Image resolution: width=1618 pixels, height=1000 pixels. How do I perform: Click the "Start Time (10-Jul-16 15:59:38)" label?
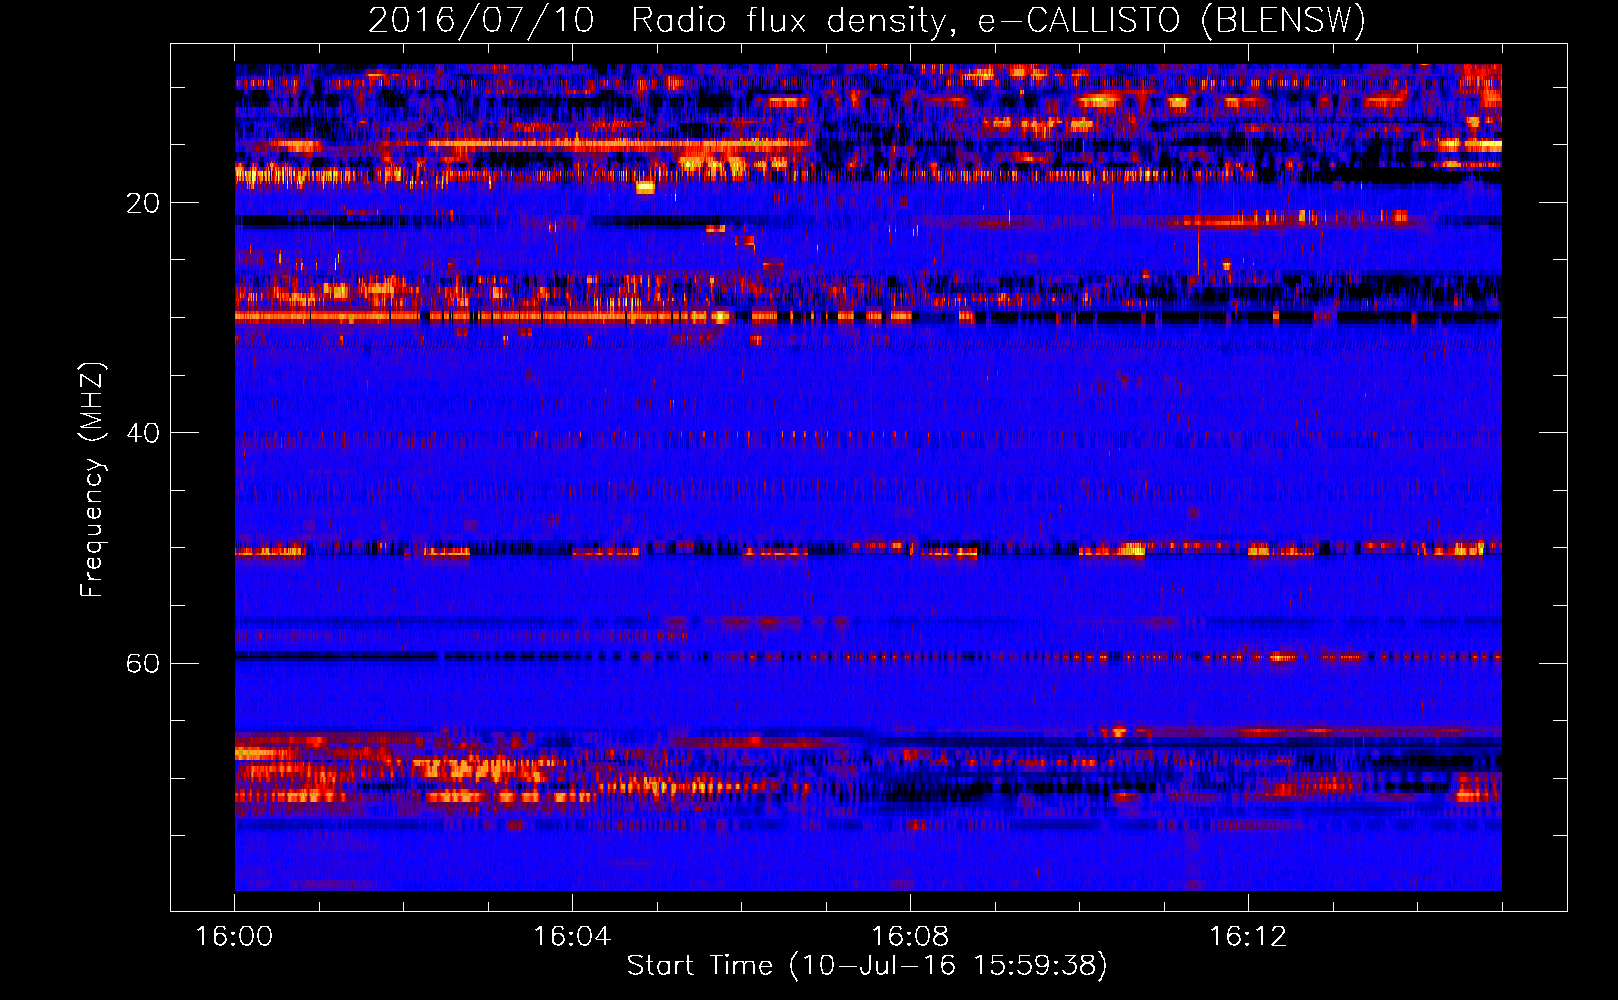point(867,966)
